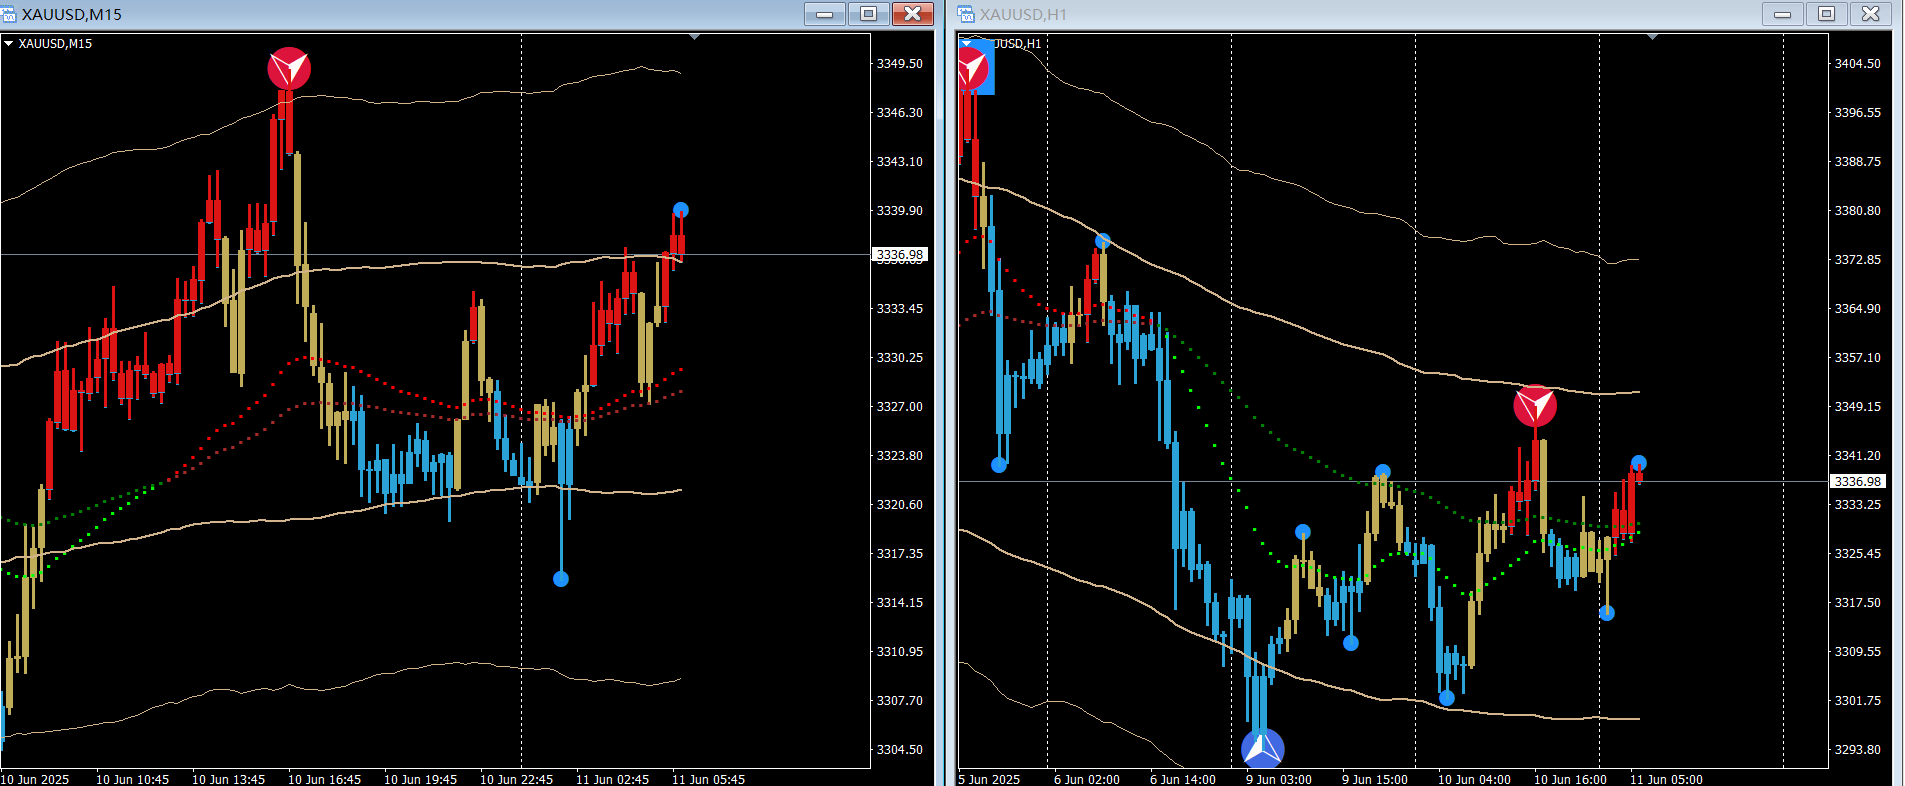Click the 3310.95 price label
Screen dimensions: 1905x786
900,651
